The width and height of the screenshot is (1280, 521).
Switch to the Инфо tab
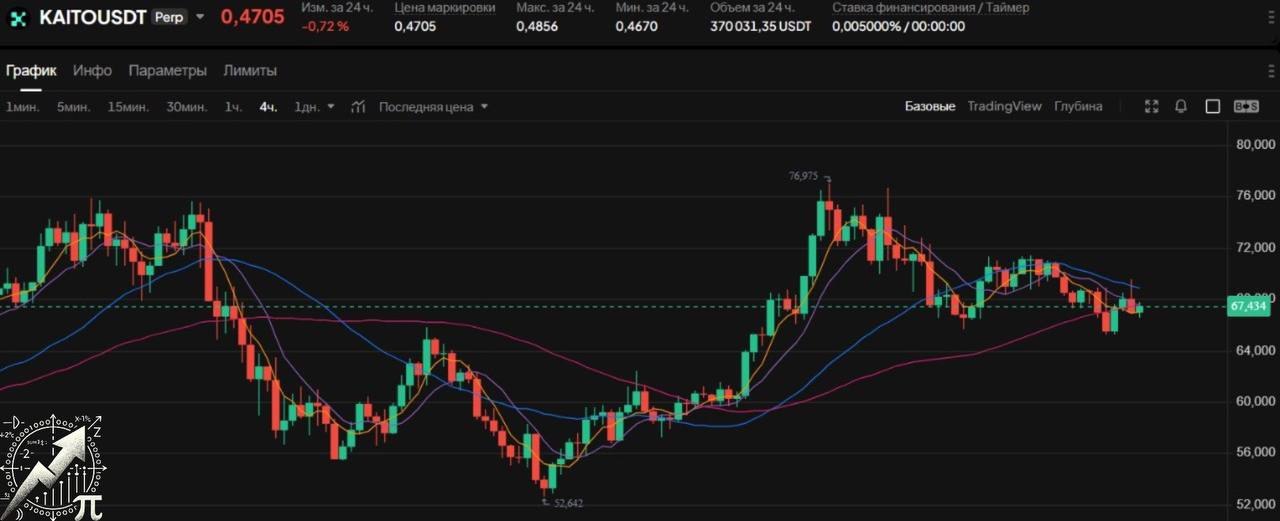click(x=92, y=71)
